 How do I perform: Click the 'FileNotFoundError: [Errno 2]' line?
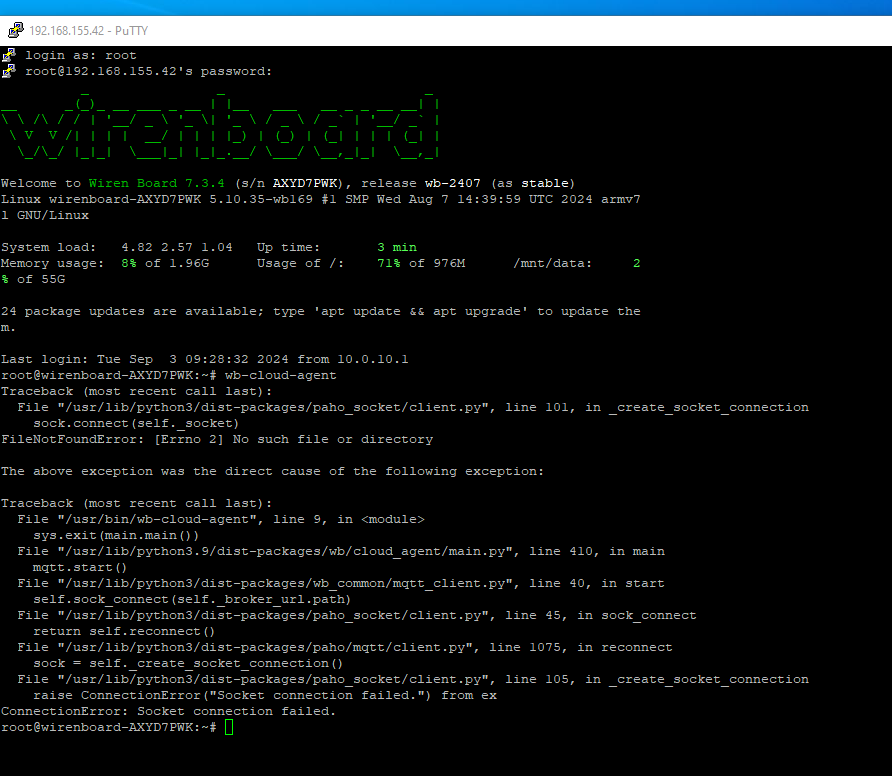[x=217, y=439]
